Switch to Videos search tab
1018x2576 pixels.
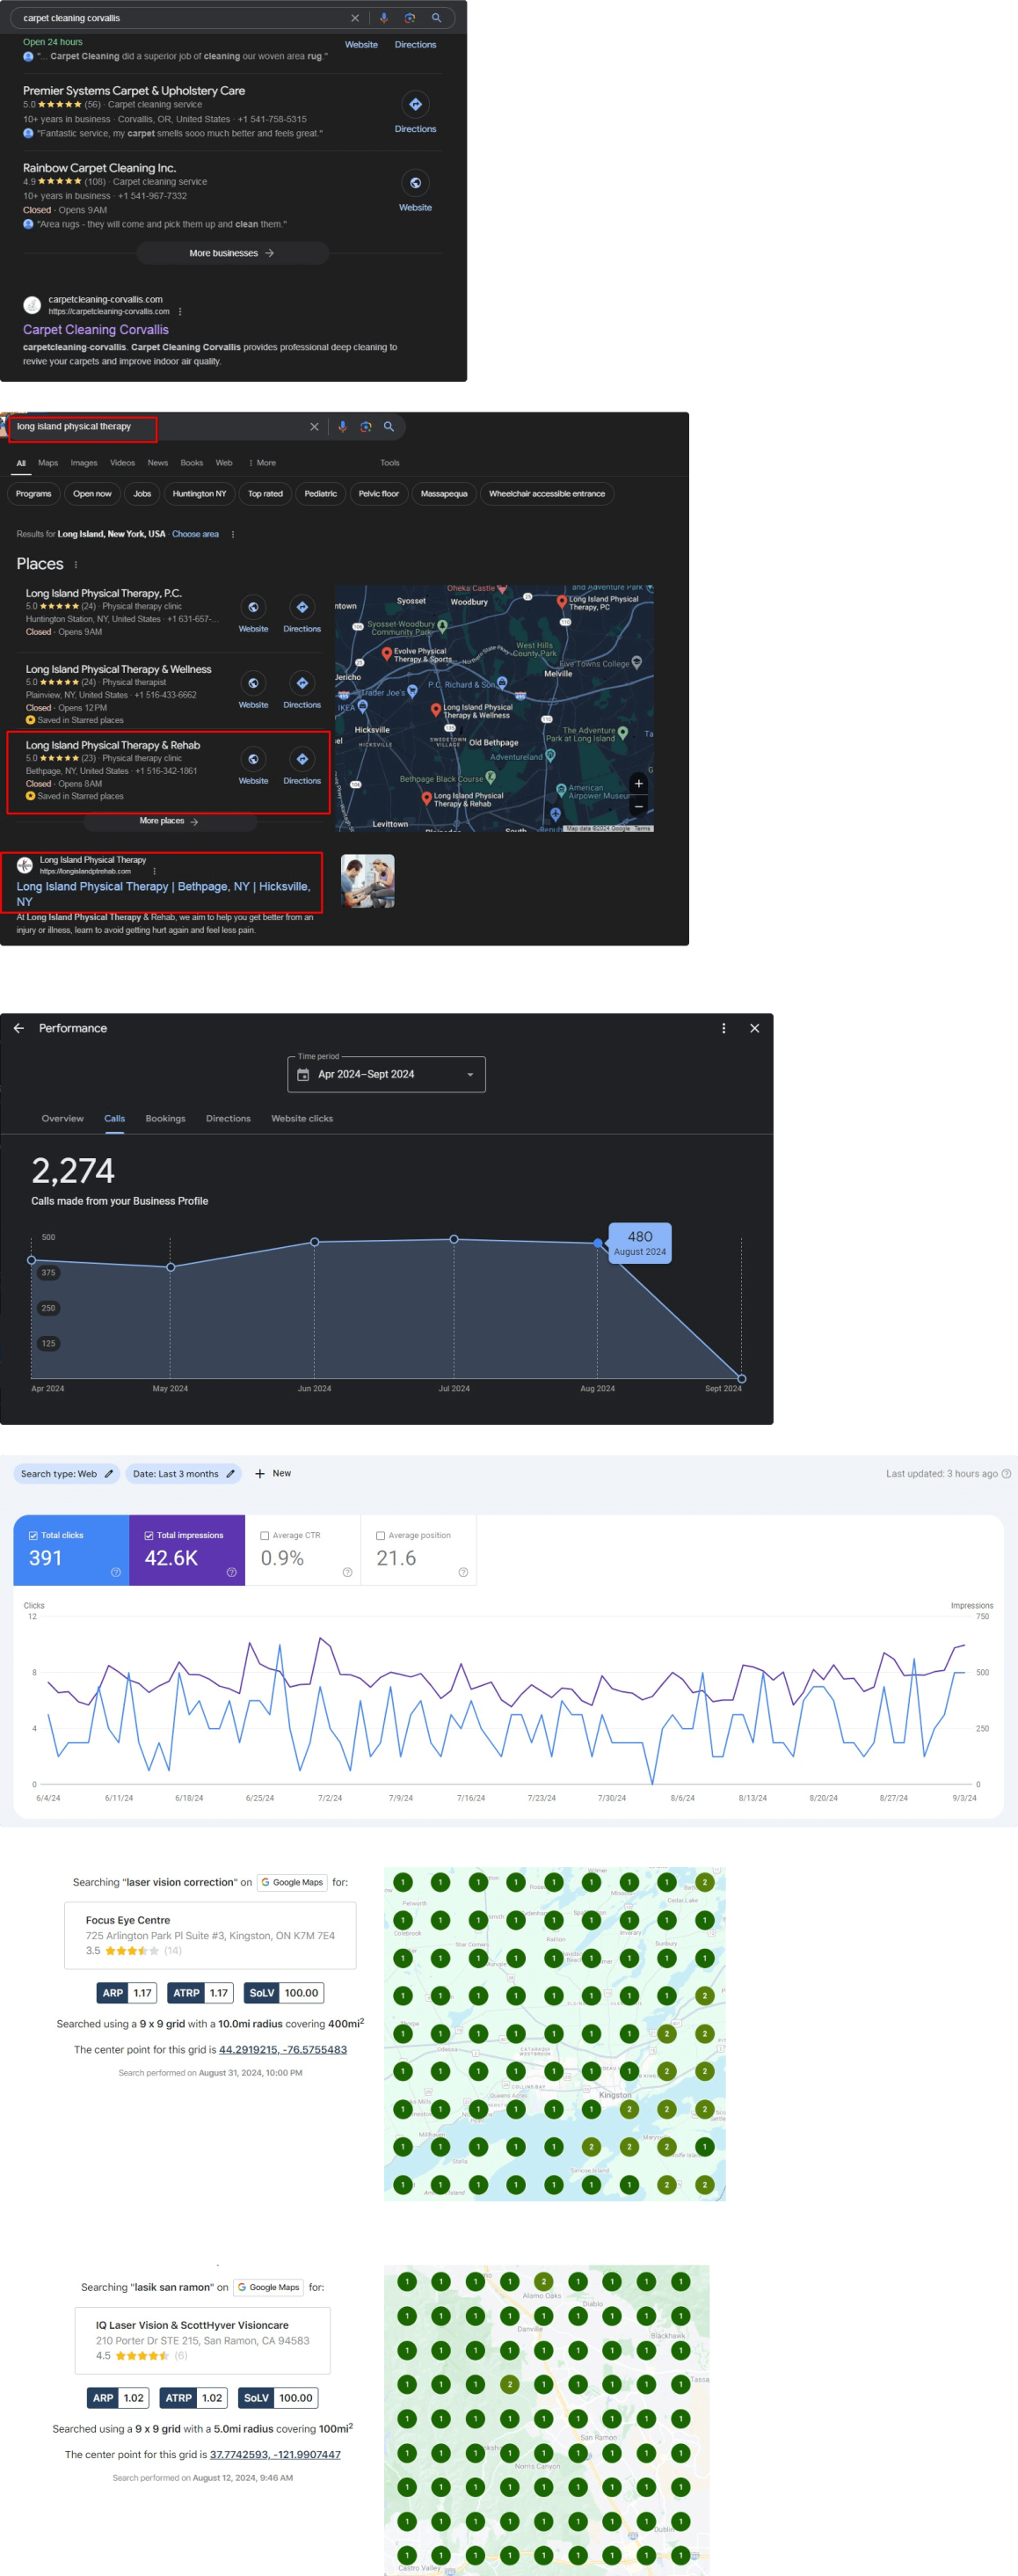pos(122,463)
